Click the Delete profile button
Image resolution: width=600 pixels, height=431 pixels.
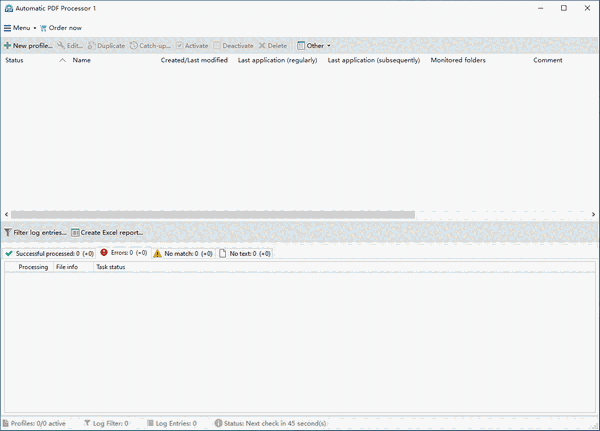point(273,46)
